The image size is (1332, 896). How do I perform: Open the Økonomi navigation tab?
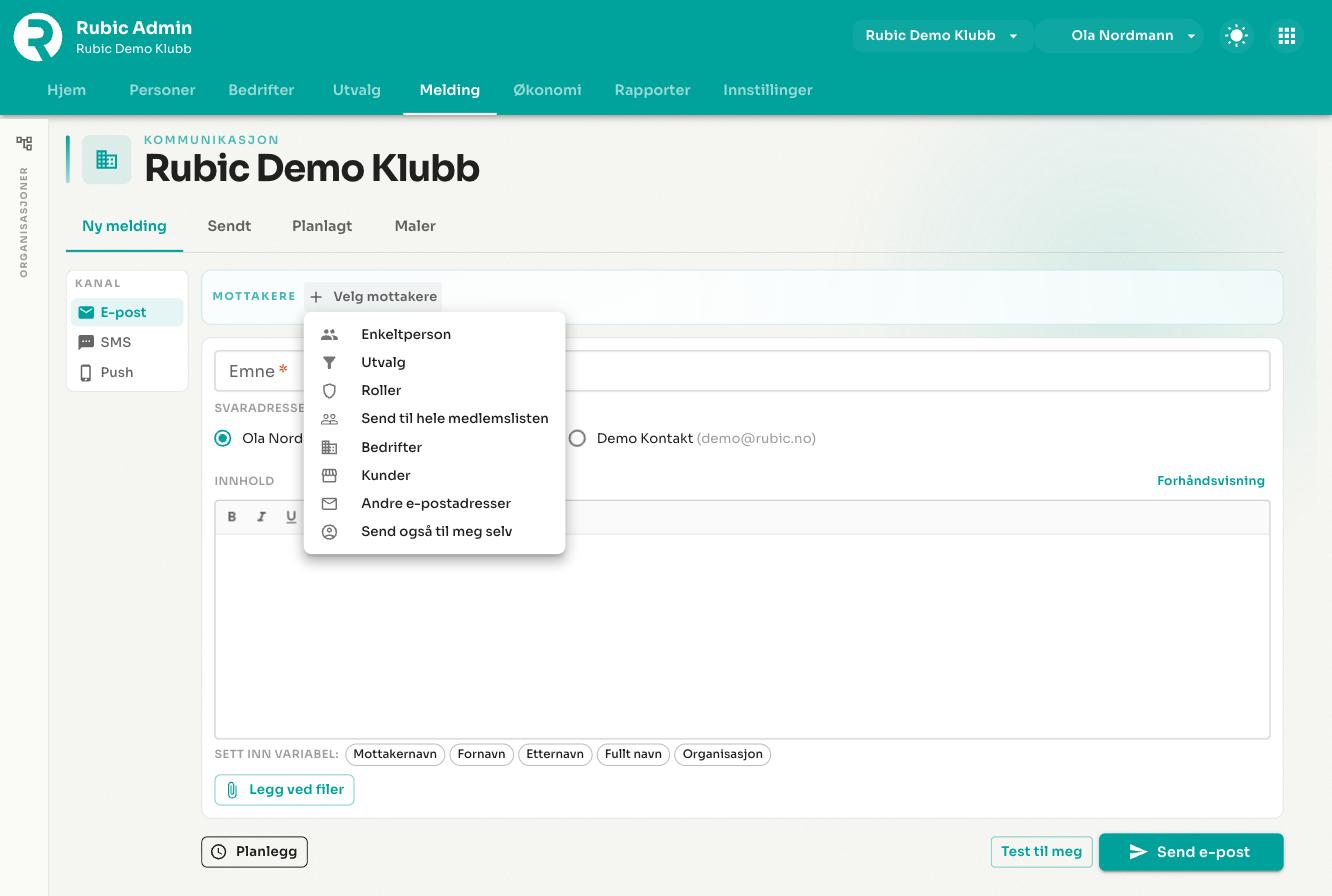coord(547,90)
